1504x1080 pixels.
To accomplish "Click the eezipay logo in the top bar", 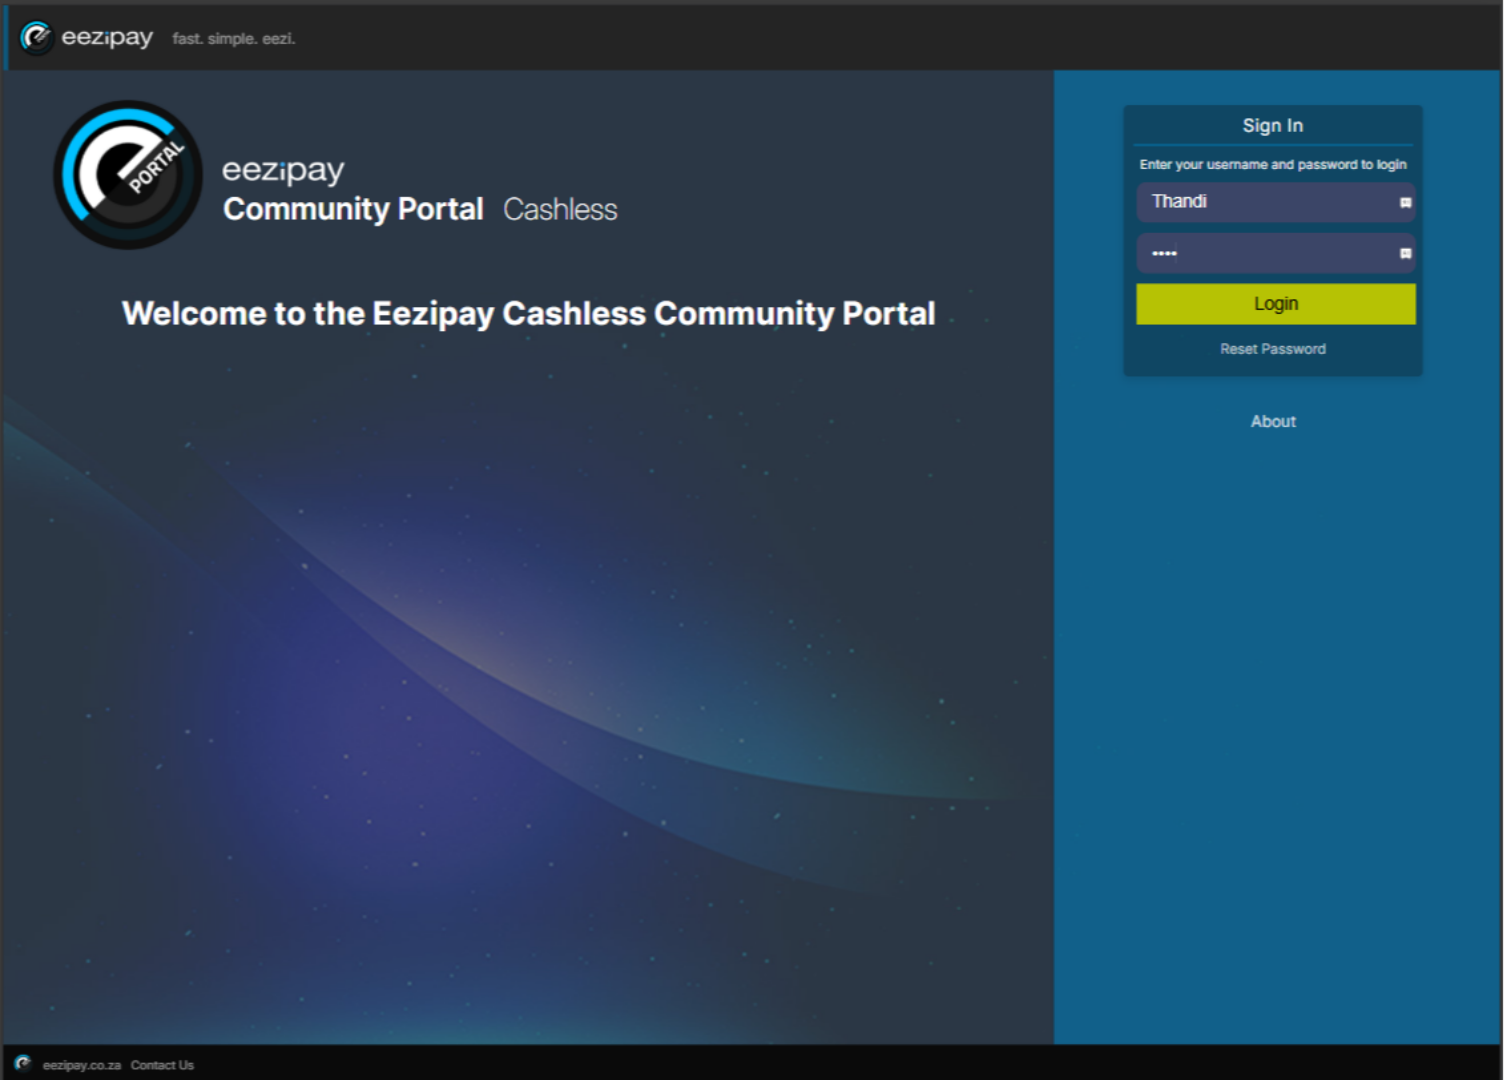I will point(87,38).
